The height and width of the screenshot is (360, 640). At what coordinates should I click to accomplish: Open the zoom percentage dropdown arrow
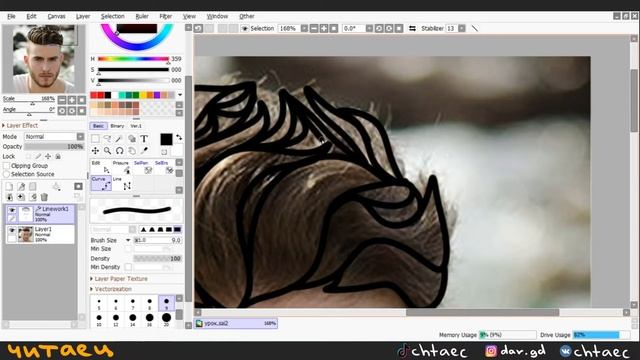click(304, 29)
